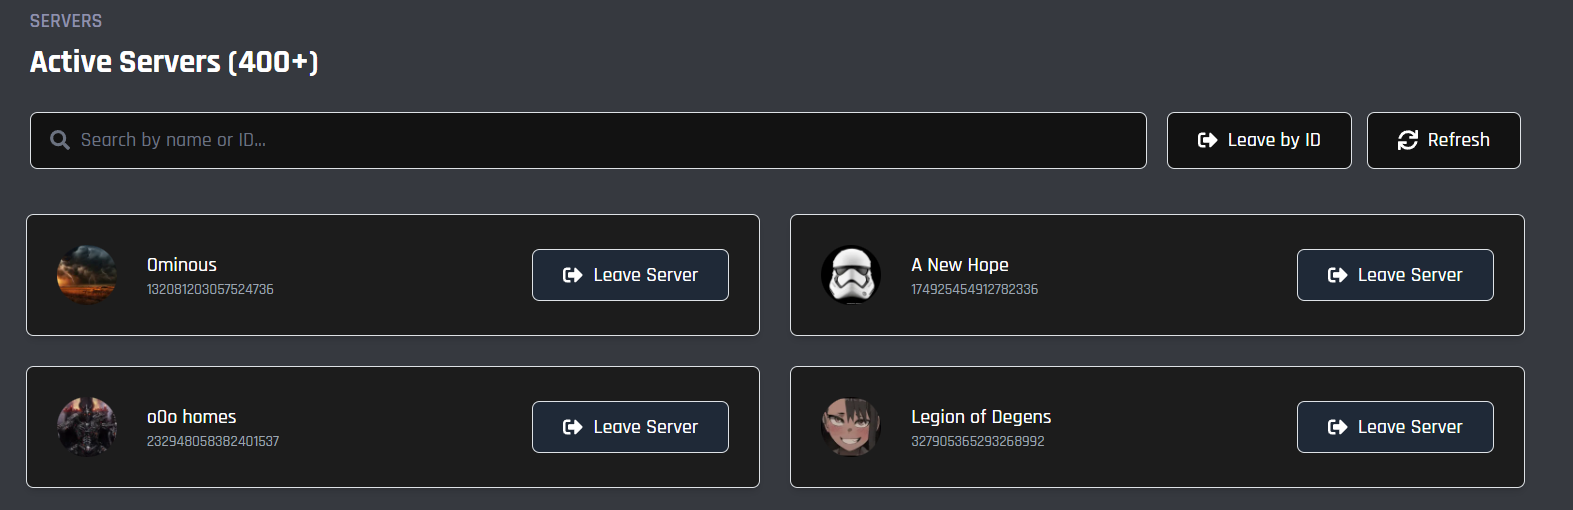Viewport: 1573px width, 510px height.
Task: Focus the Search by name or ID field
Action: (588, 140)
